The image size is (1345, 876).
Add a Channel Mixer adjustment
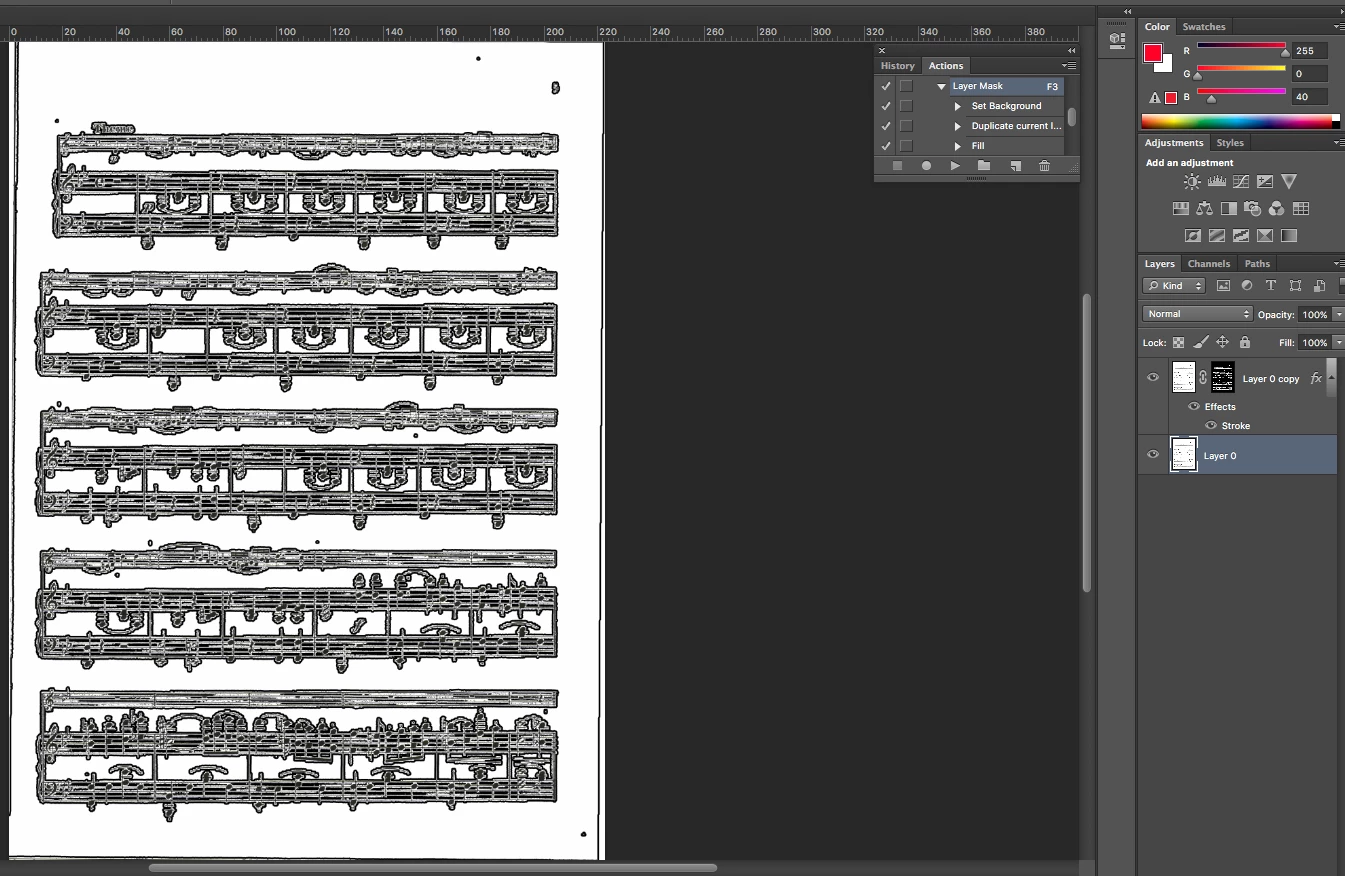point(1277,209)
